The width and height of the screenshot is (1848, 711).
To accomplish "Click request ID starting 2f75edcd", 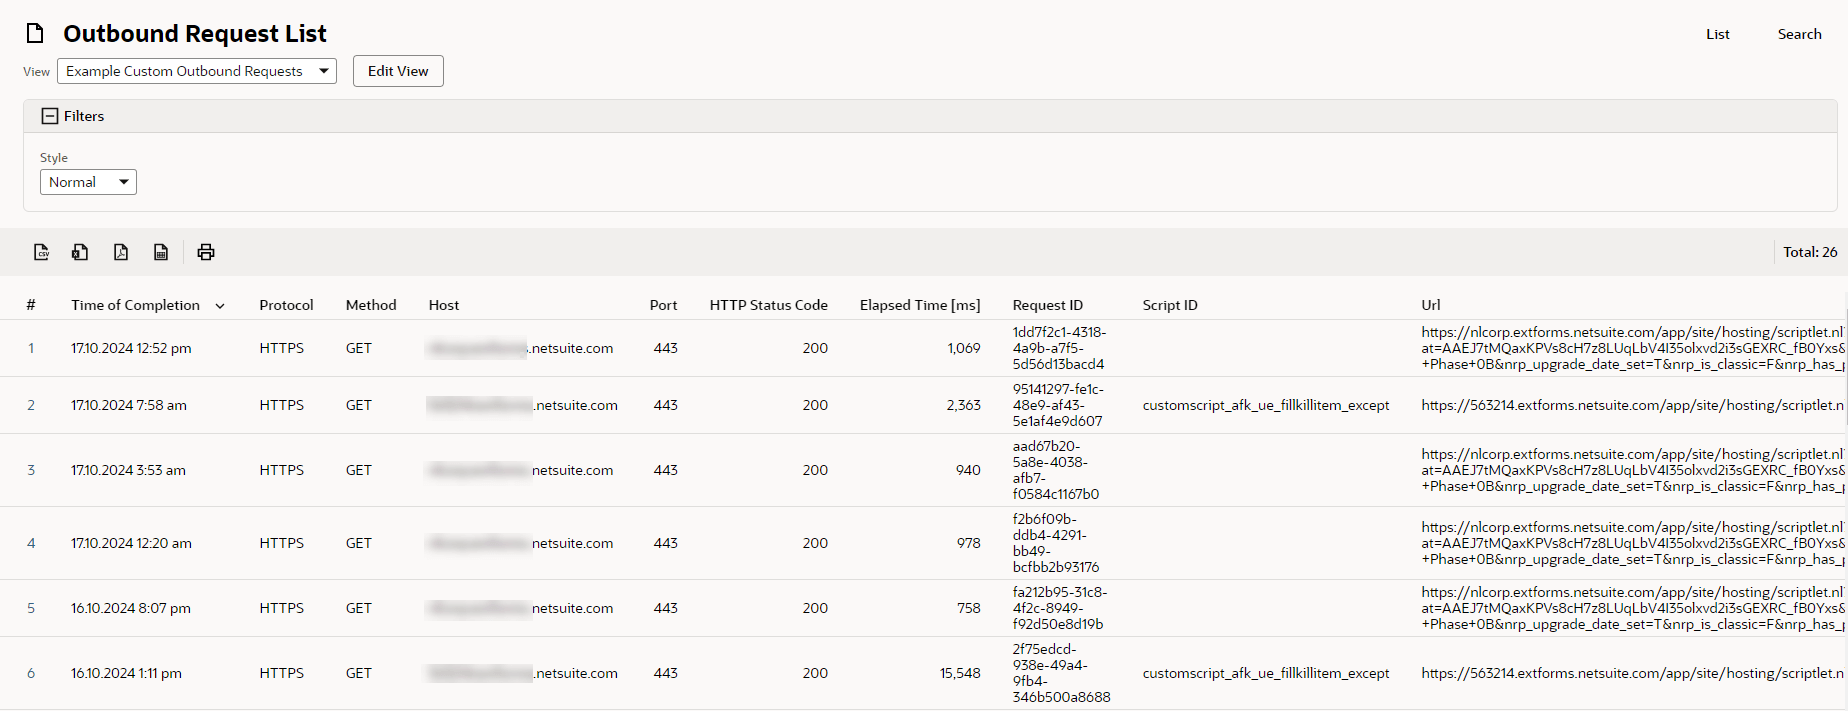I will click(x=1062, y=673).
